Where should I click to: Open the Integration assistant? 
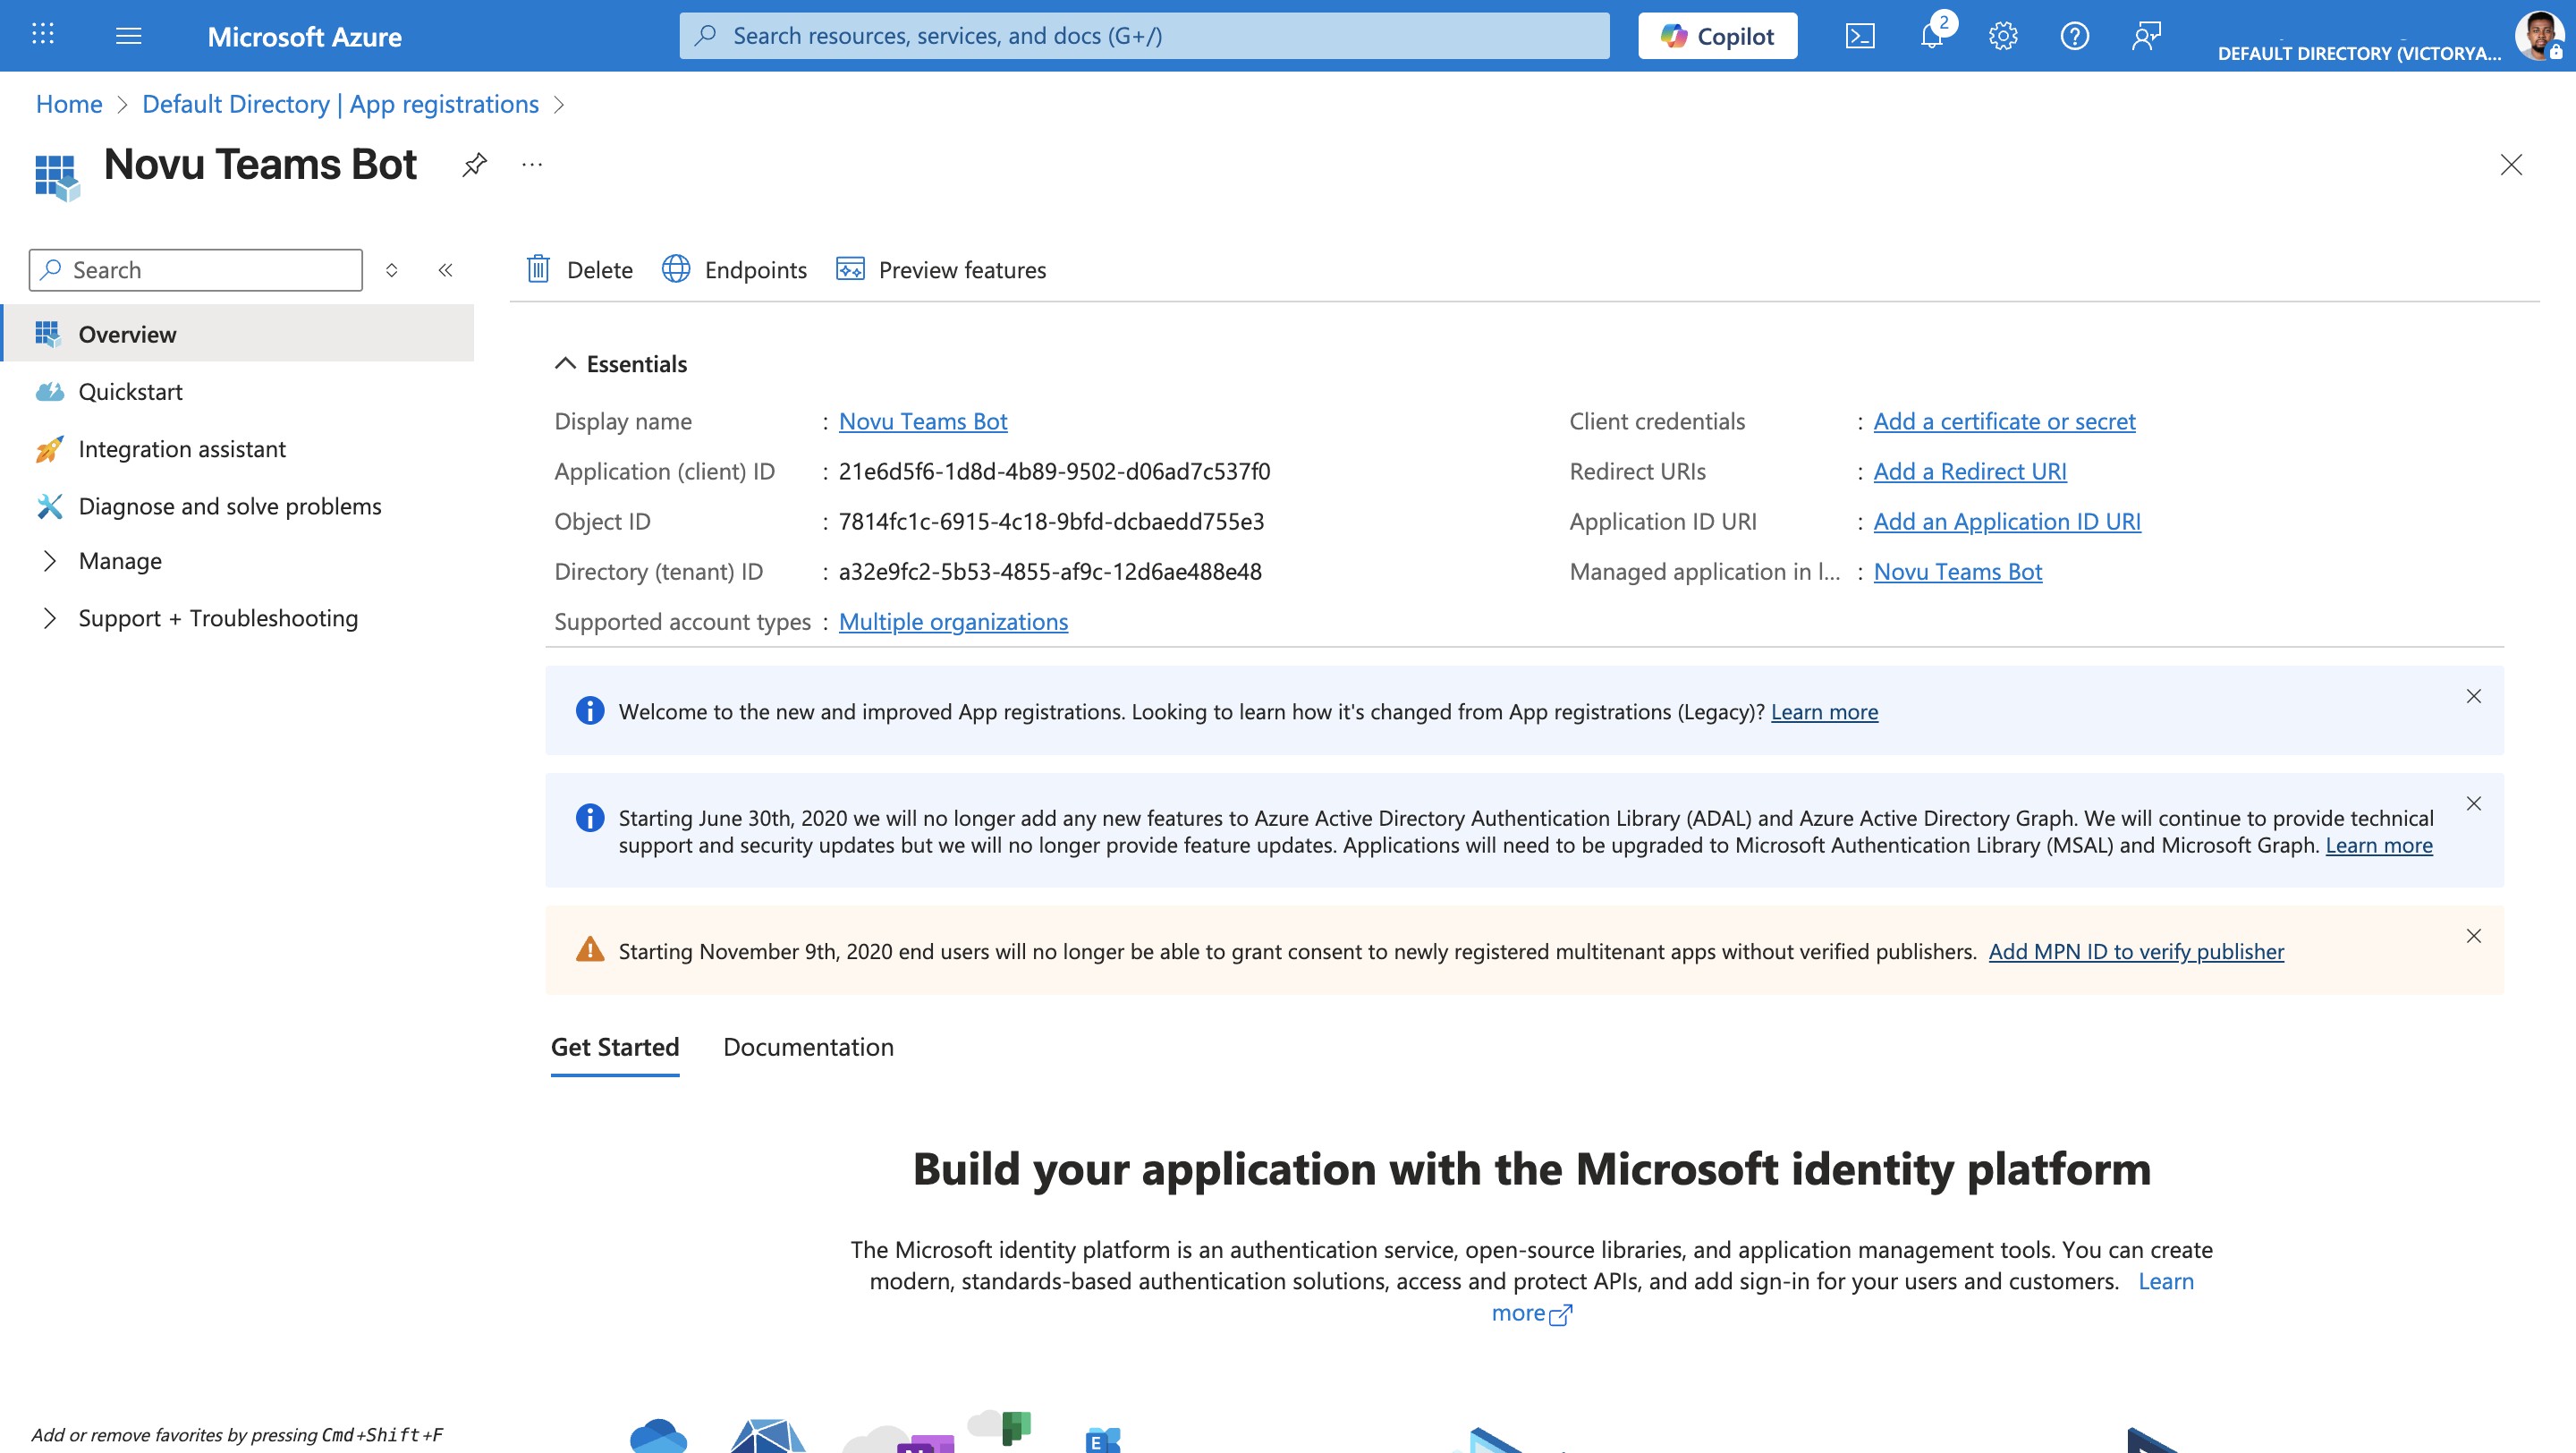point(182,448)
